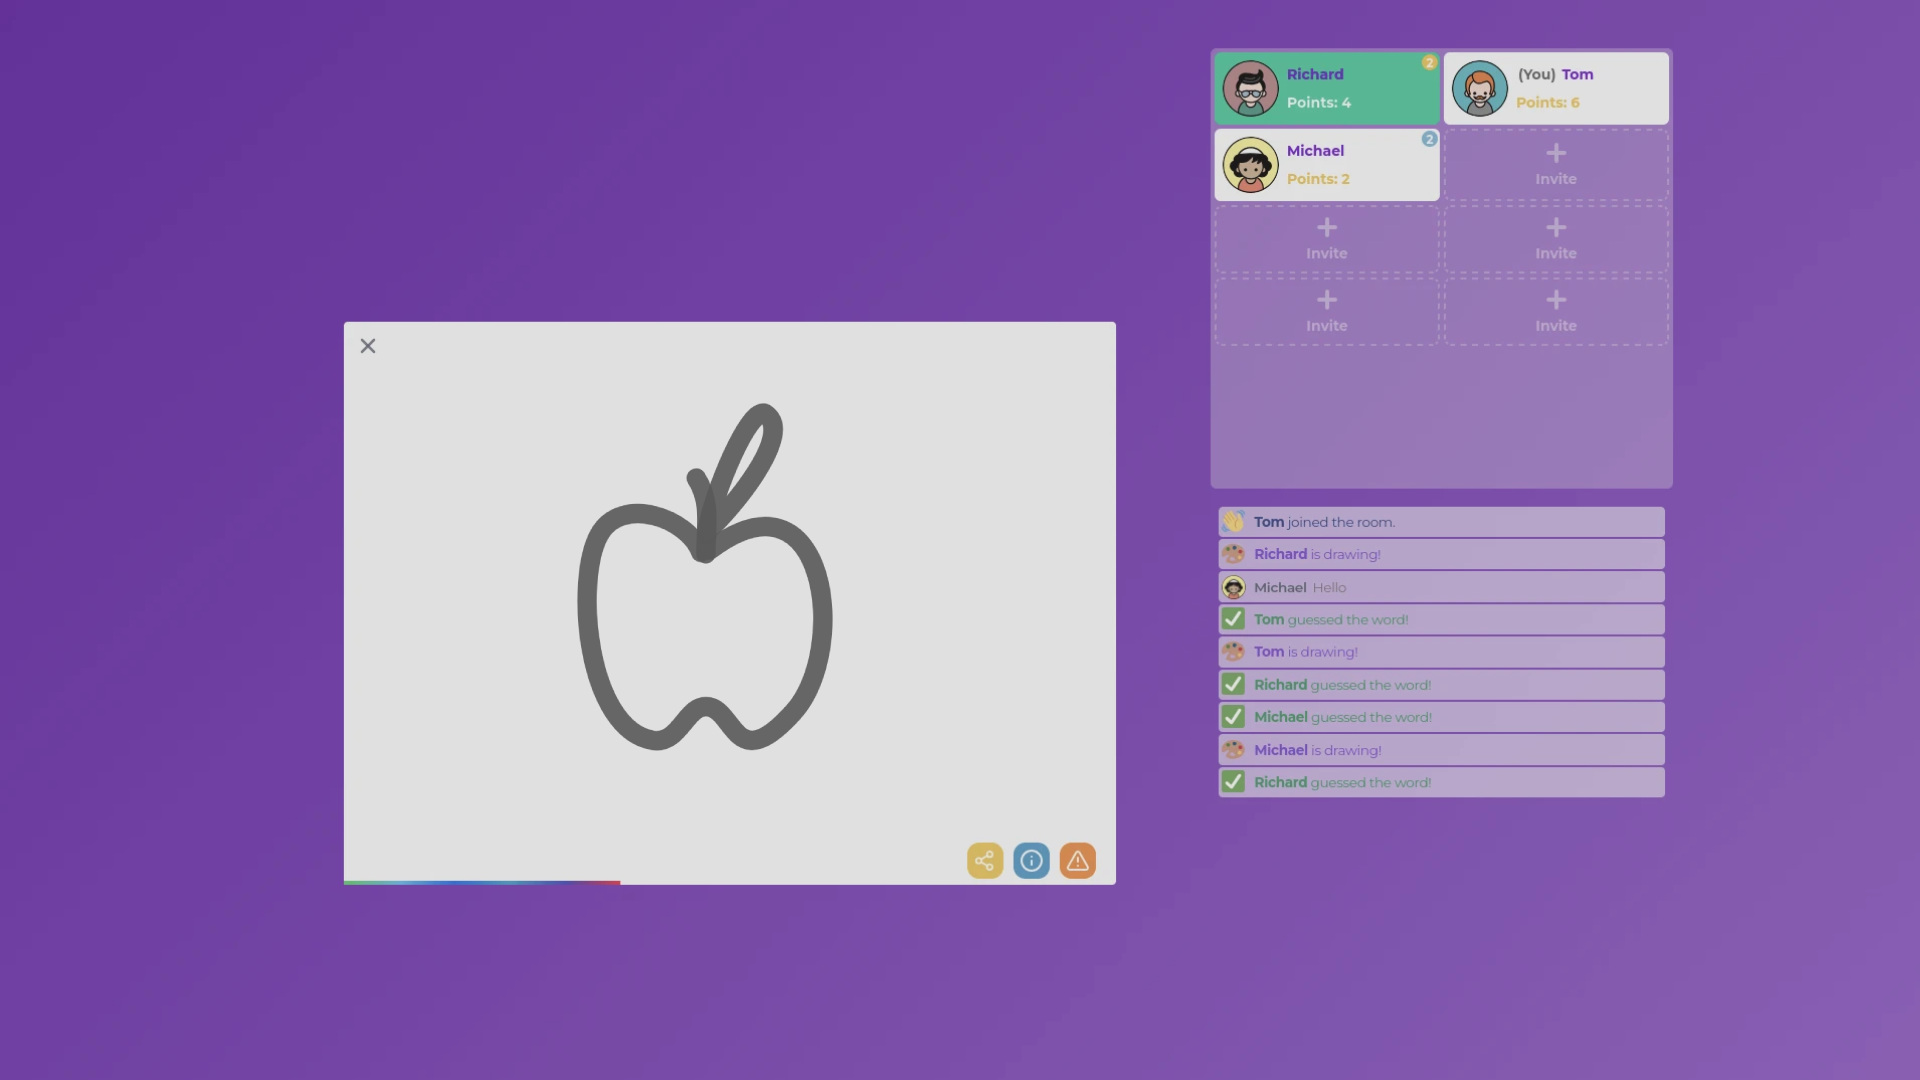Click the blue "2" badge on Michael's card

tap(1429, 140)
